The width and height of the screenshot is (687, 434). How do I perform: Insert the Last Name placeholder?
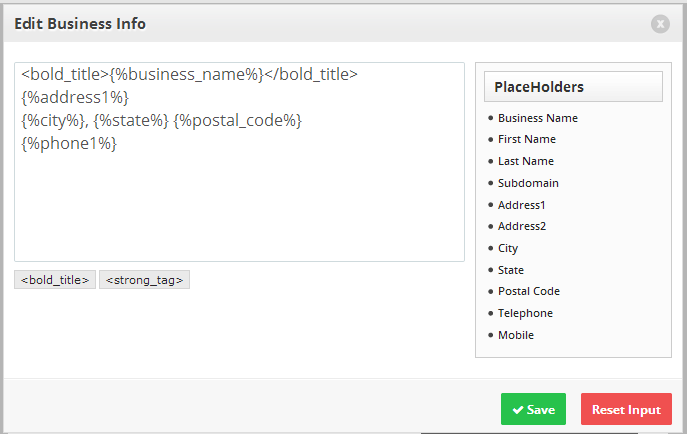click(x=525, y=161)
